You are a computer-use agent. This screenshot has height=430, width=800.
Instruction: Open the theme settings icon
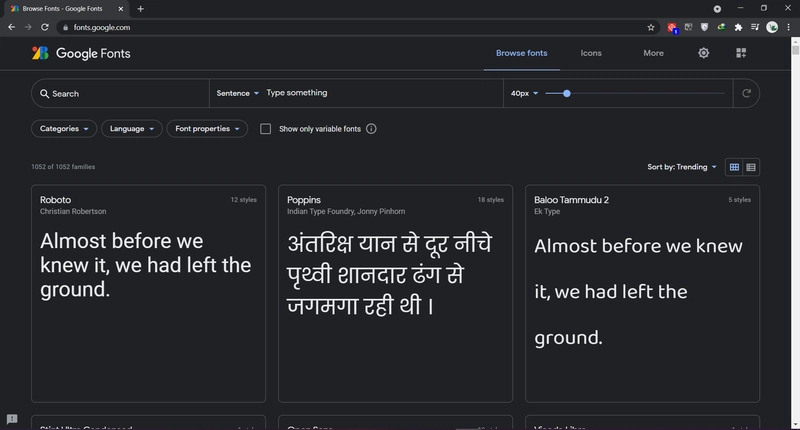pyautogui.click(x=704, y=53)
